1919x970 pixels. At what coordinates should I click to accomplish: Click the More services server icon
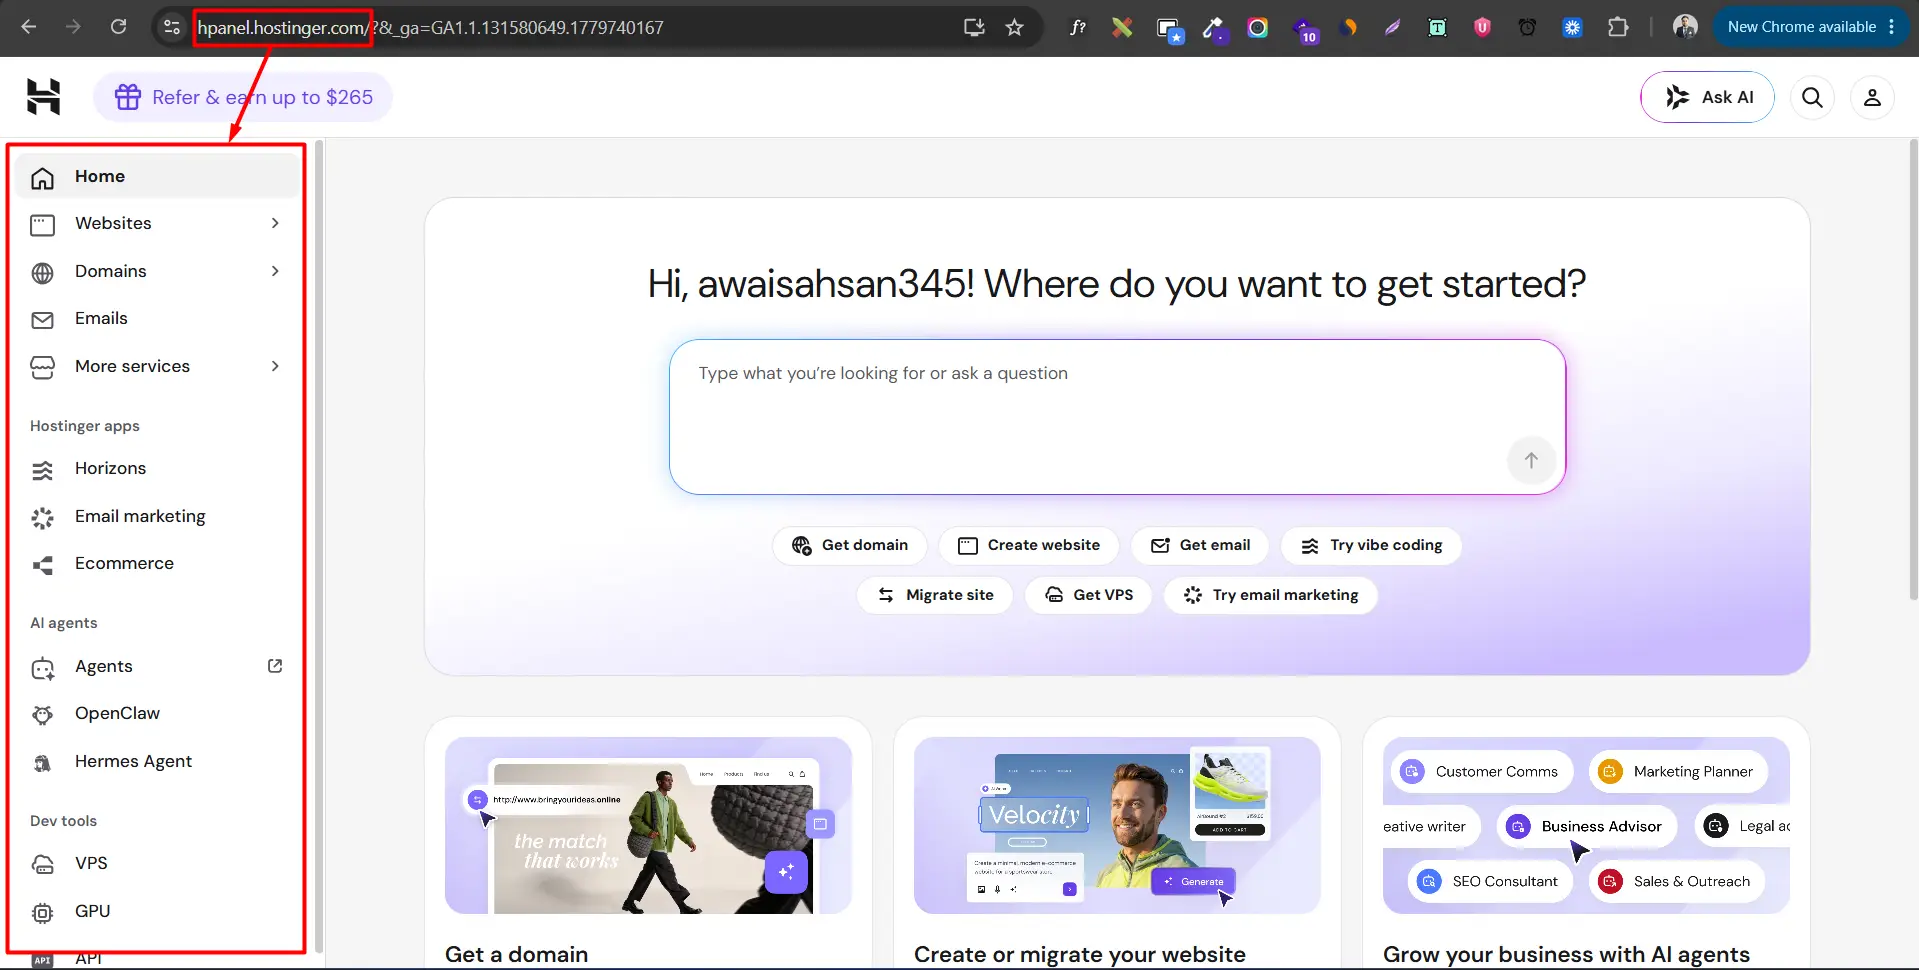pyautogui.click(x=42, y=368)
